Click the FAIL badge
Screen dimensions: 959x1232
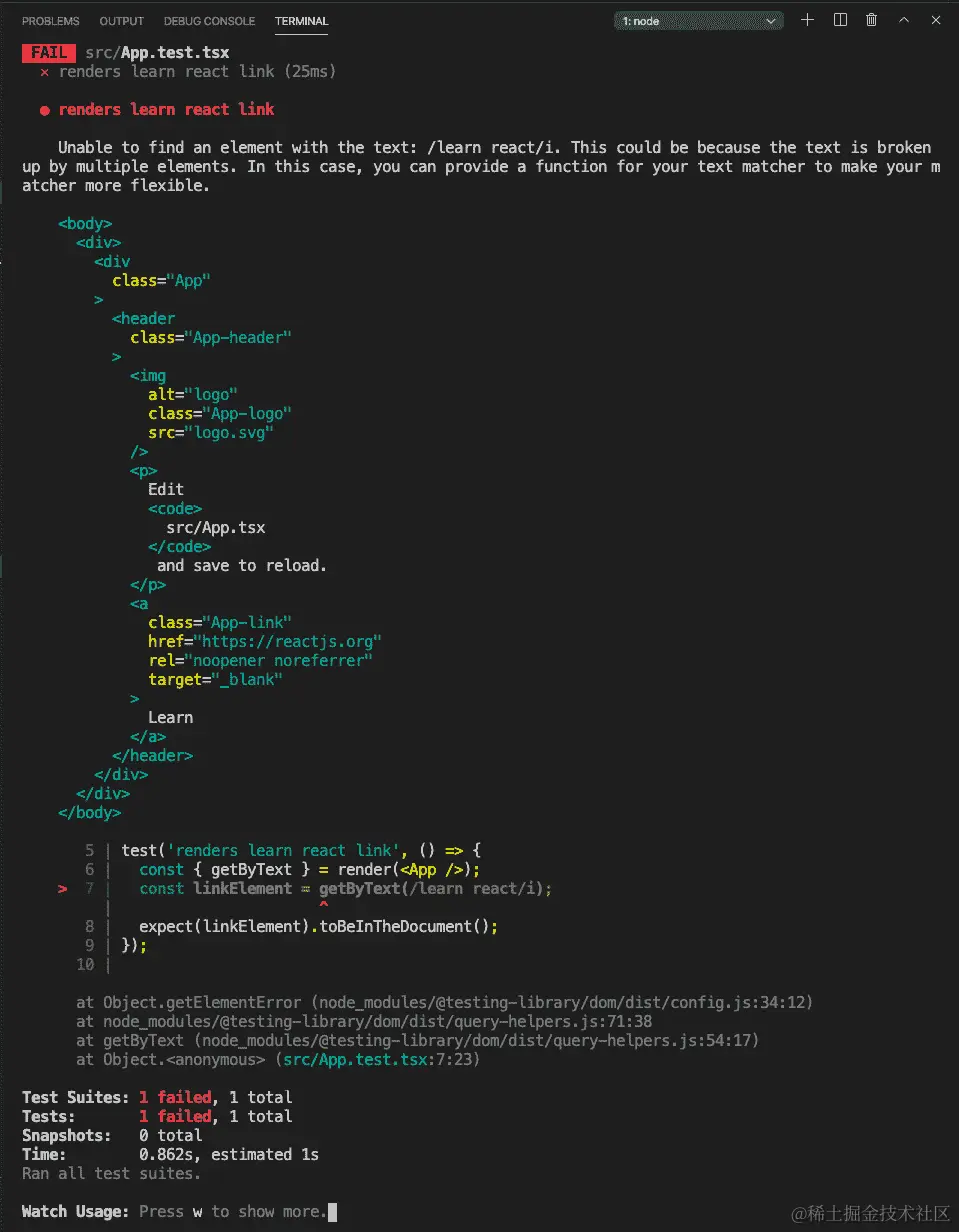point(49,53)
